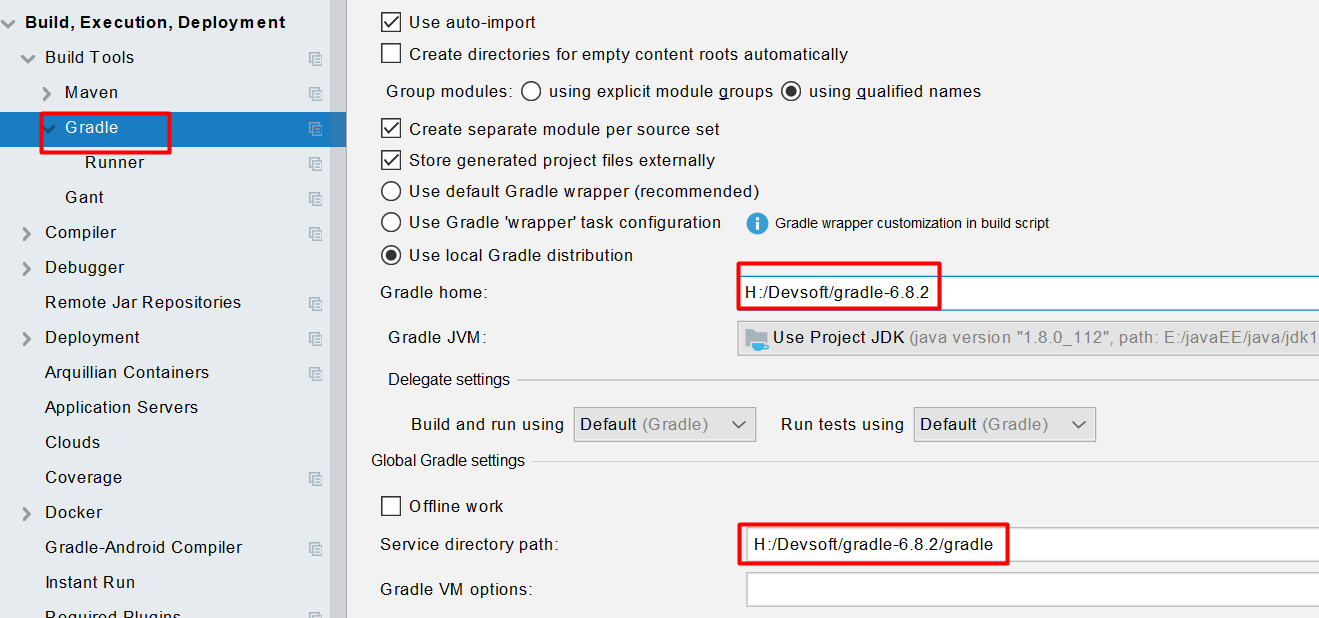This screenshot has height=618, width=1319.
Task: Choose using explicit module groups radio
Action: coord(531,92)
